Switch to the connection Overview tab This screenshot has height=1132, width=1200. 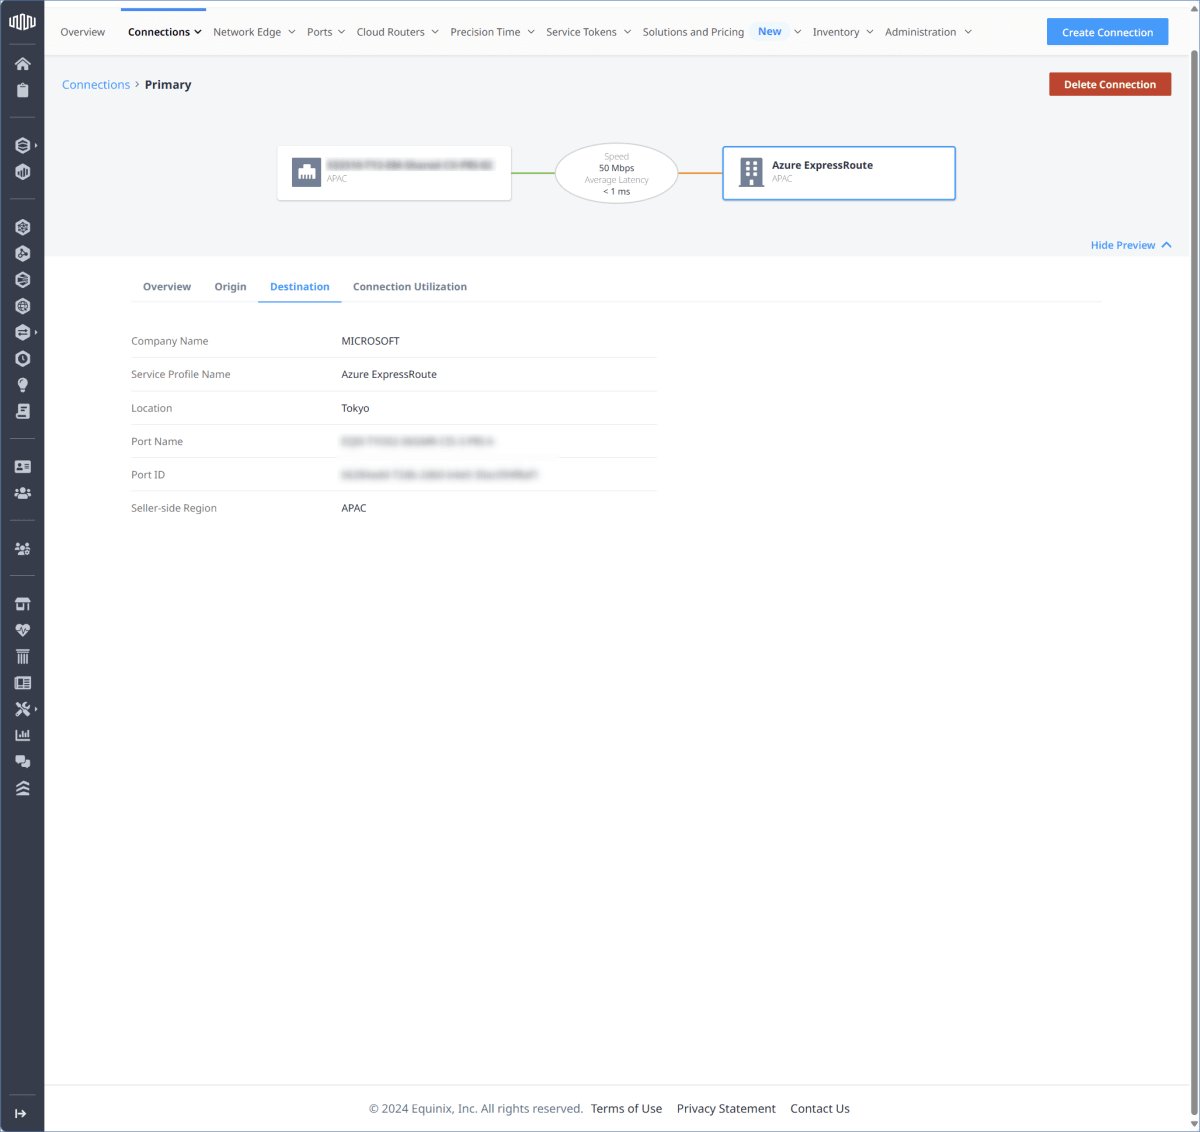167,287
